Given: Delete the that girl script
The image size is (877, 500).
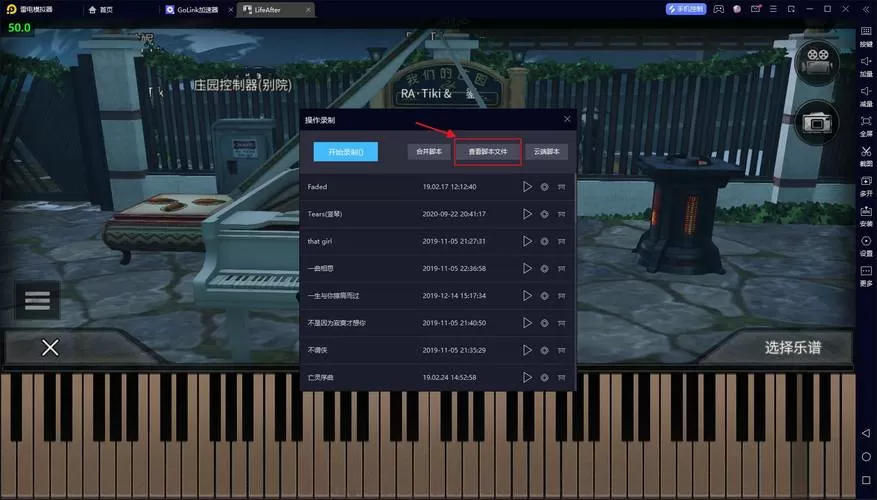Looking at the screenshot, I should pos(561,242).
